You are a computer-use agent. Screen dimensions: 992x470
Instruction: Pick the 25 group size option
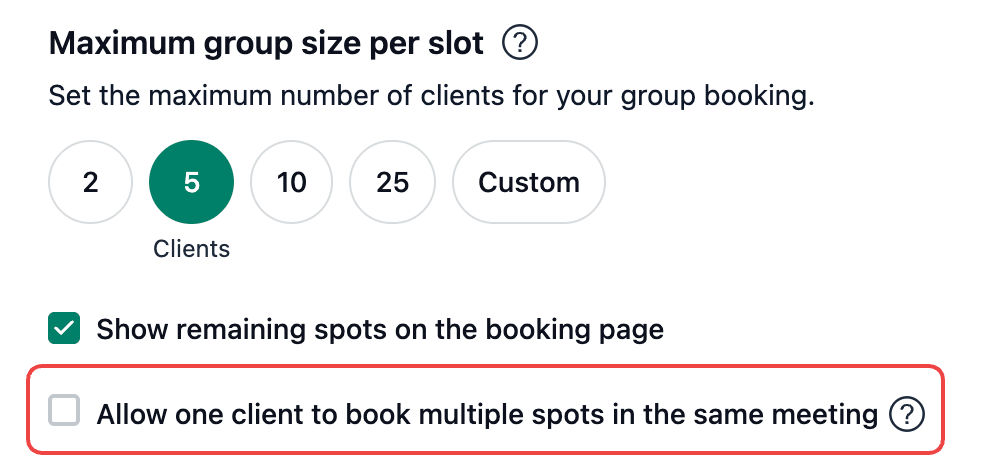pyautogui.click(x=392, y=183)
